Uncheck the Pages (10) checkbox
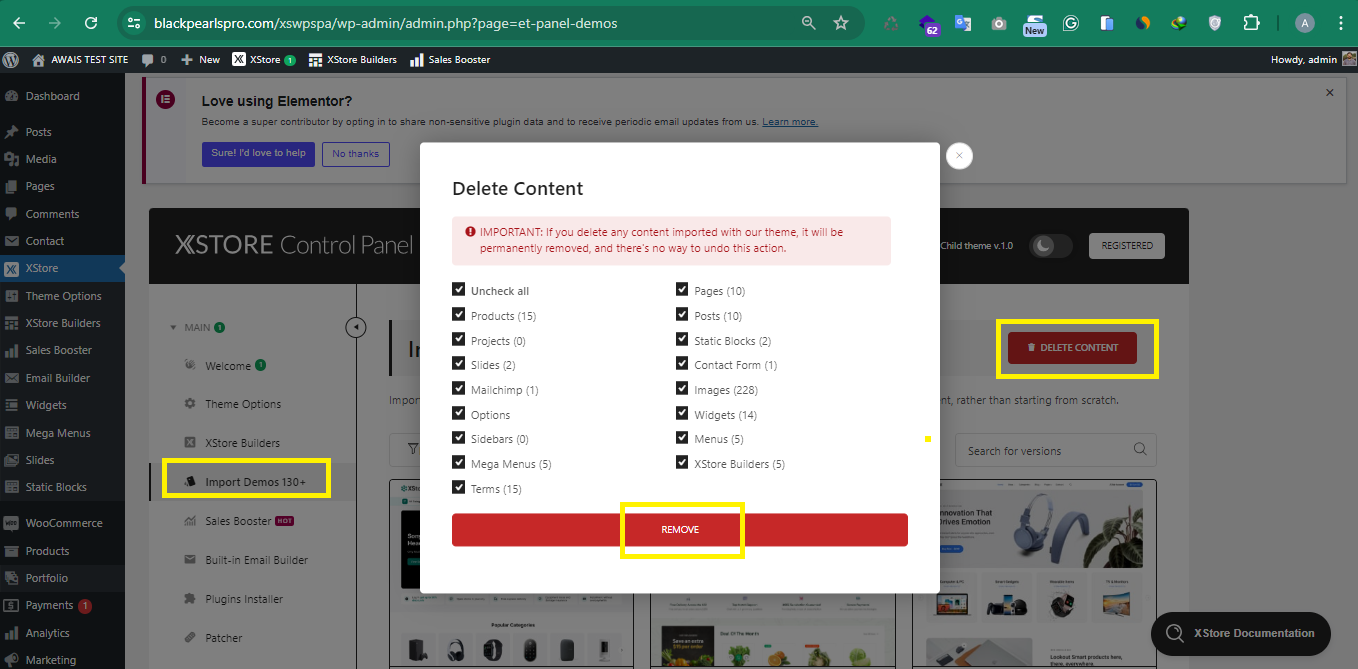 click(682, 290)
